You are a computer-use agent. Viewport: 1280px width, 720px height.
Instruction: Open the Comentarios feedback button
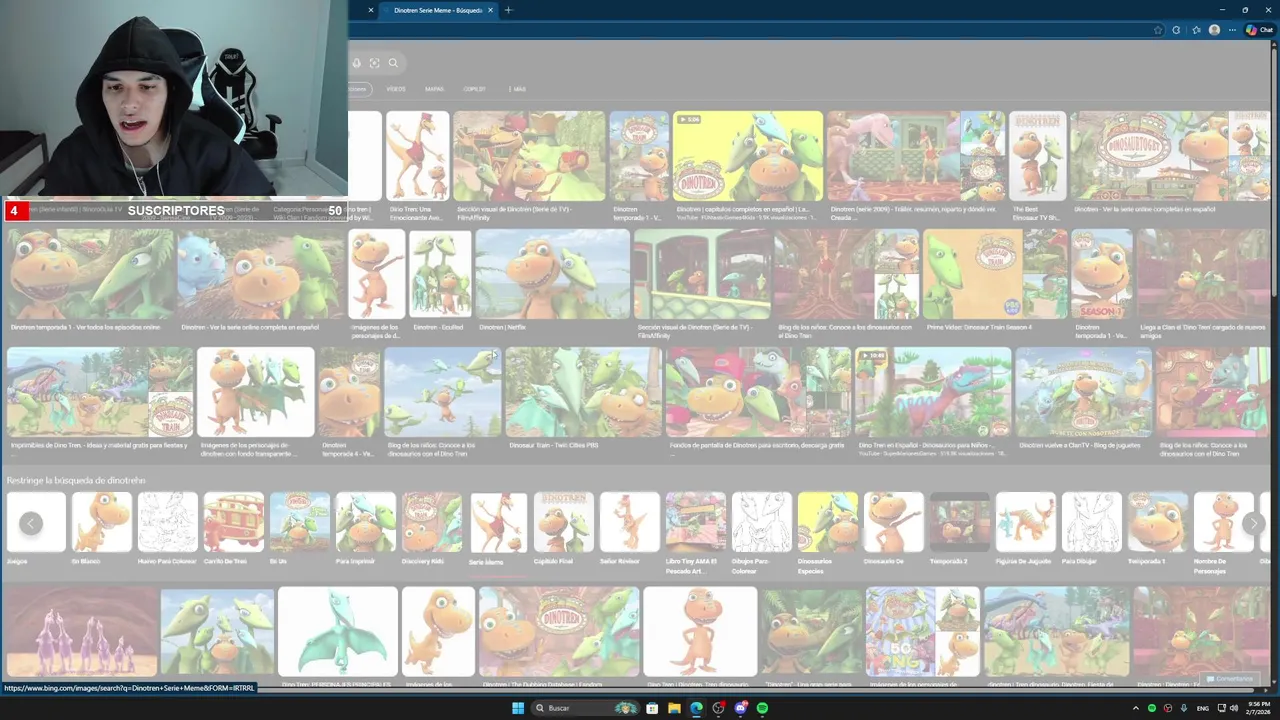point(1230,679)
